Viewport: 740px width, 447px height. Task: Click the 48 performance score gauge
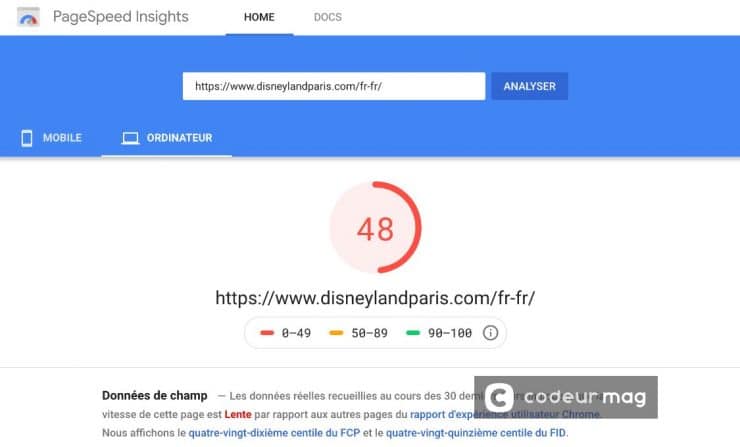(375, 228)
